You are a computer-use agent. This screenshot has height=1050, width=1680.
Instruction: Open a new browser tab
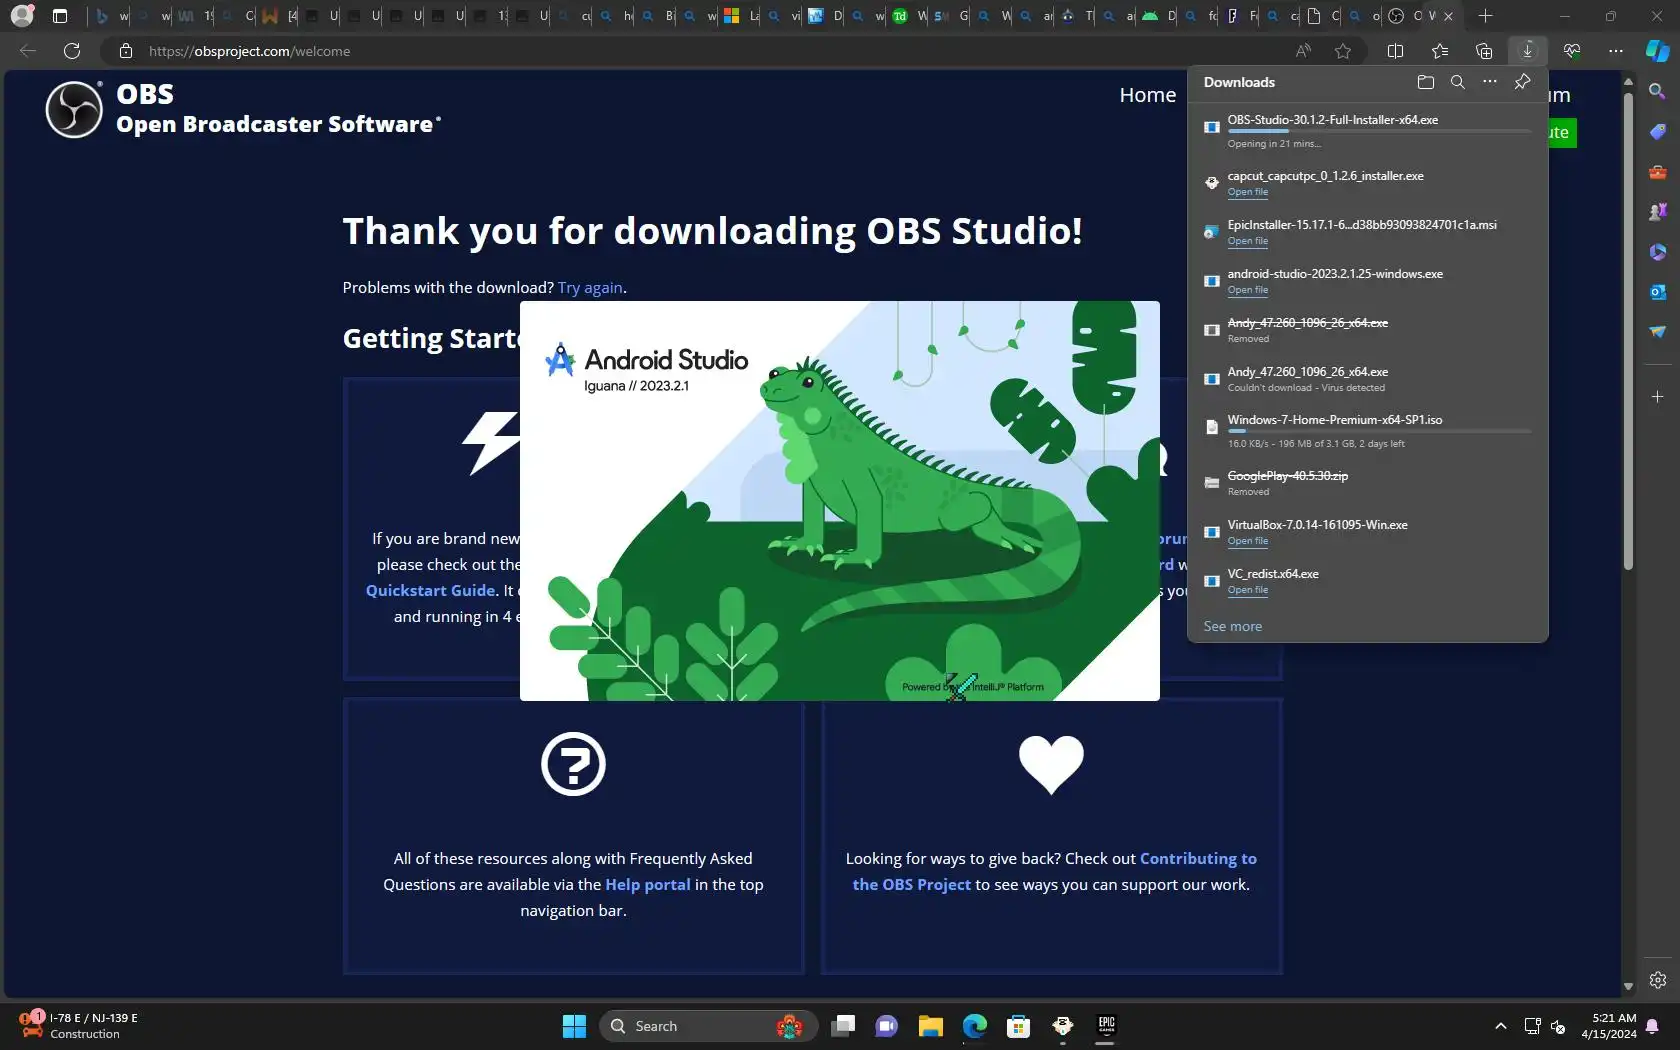1485,16
